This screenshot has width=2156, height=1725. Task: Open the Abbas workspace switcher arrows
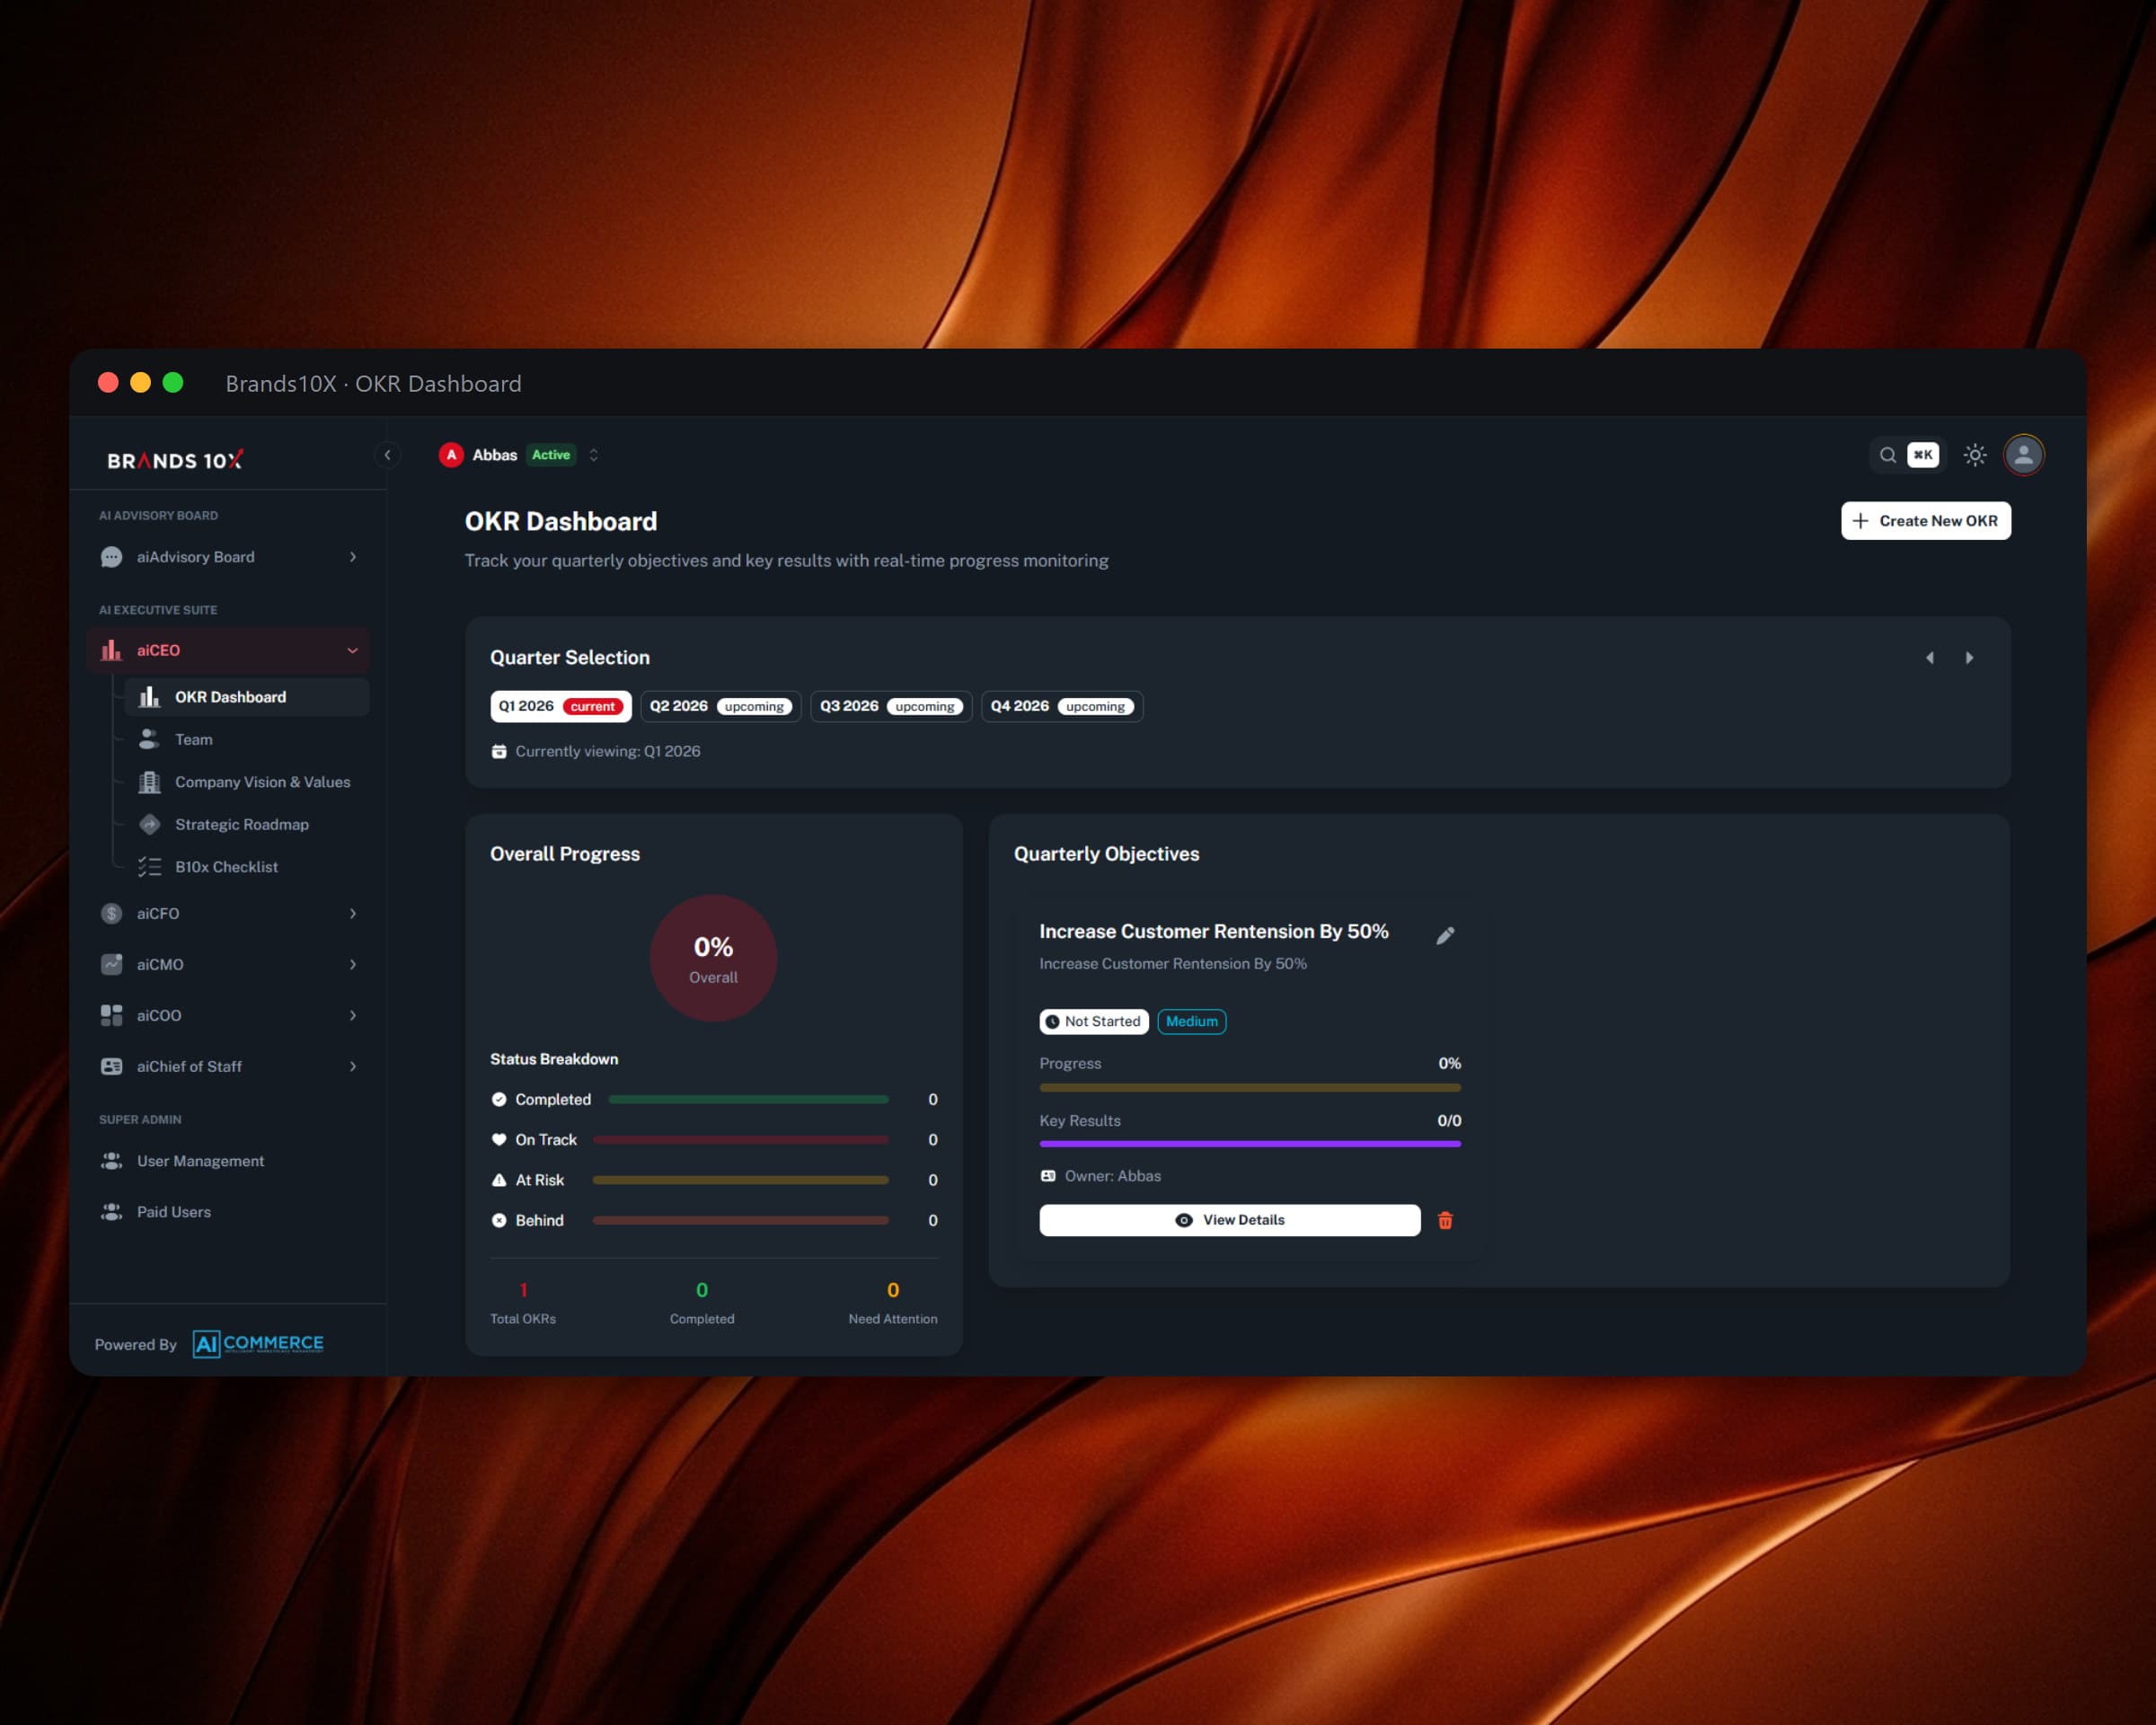click(x=594, y=455)
